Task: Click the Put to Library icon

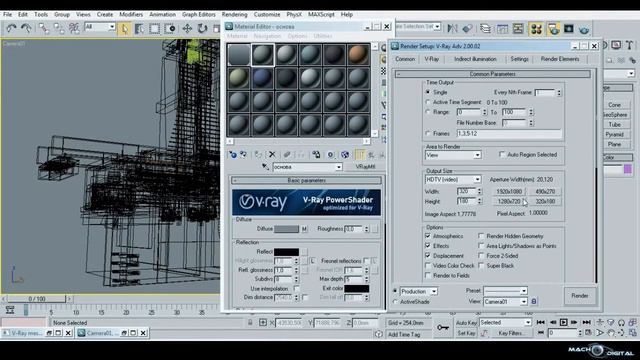Action: pos(316,154)
